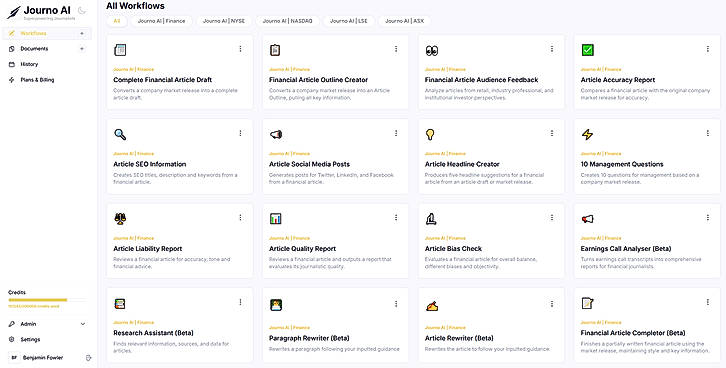The image size is (726, 368).
Task: Open the Article Accuracy Report workflow title
Action: [x=618, y=80]
